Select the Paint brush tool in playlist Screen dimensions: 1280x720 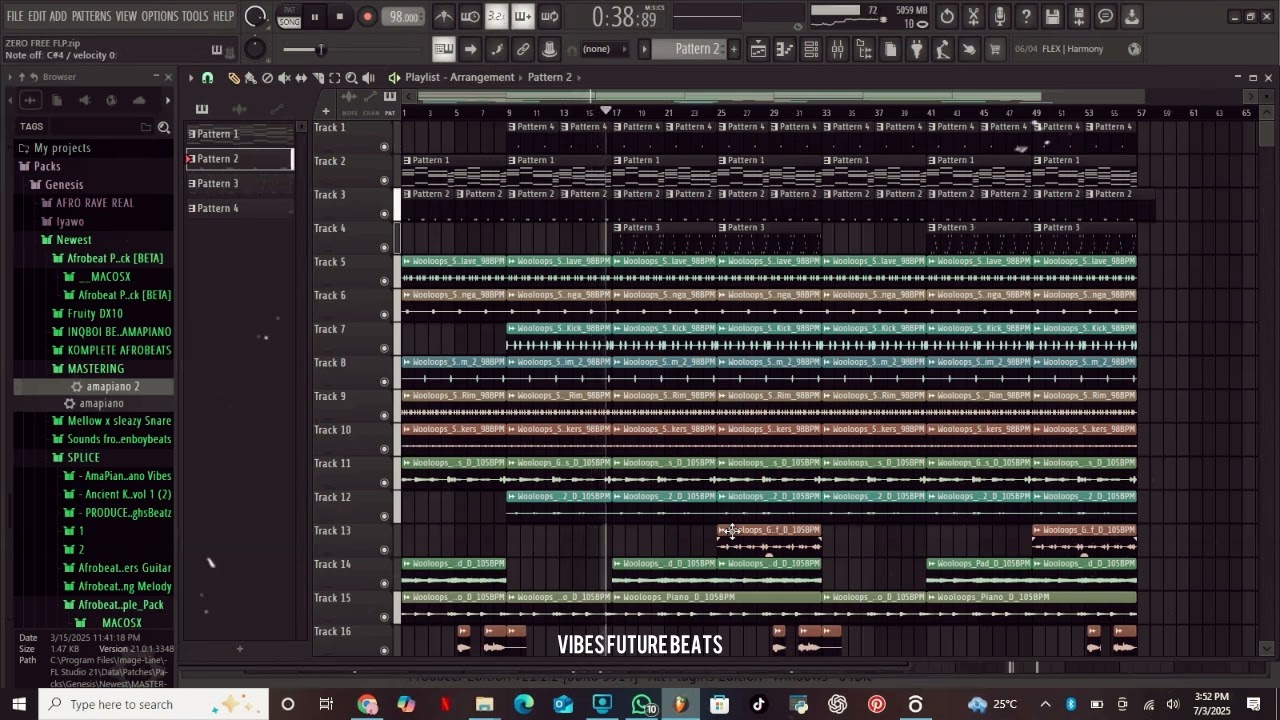[x=250, y=78]
